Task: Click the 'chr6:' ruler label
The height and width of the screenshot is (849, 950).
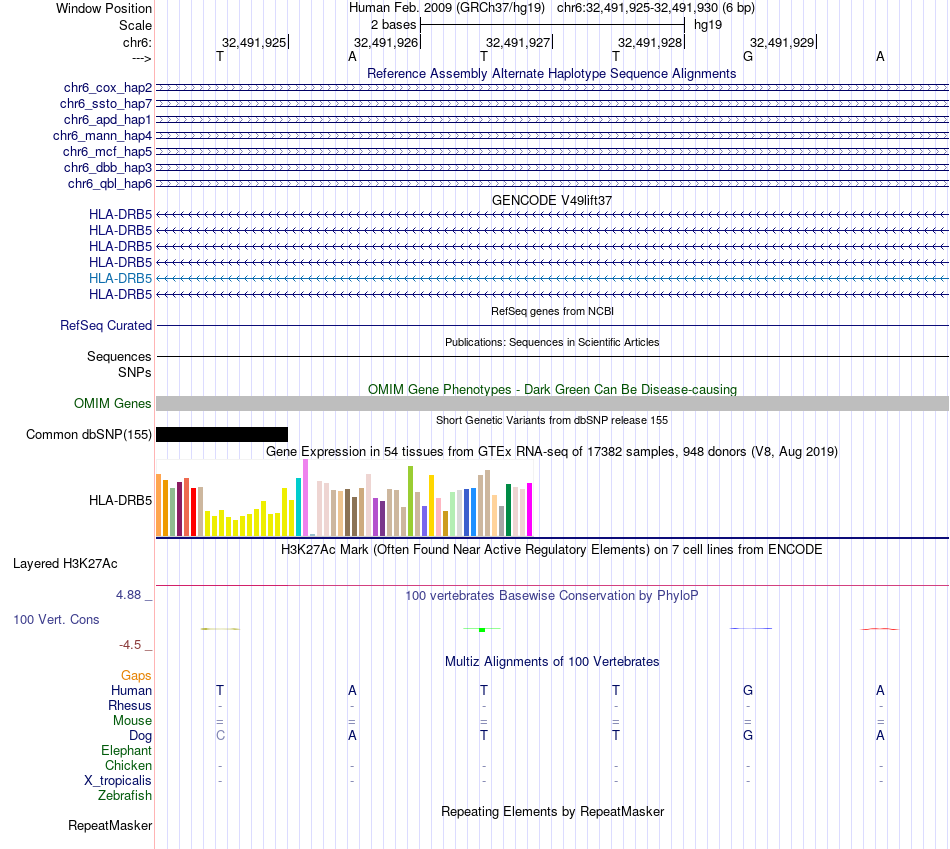Action: pyautogui.click(x=138, y=42)
